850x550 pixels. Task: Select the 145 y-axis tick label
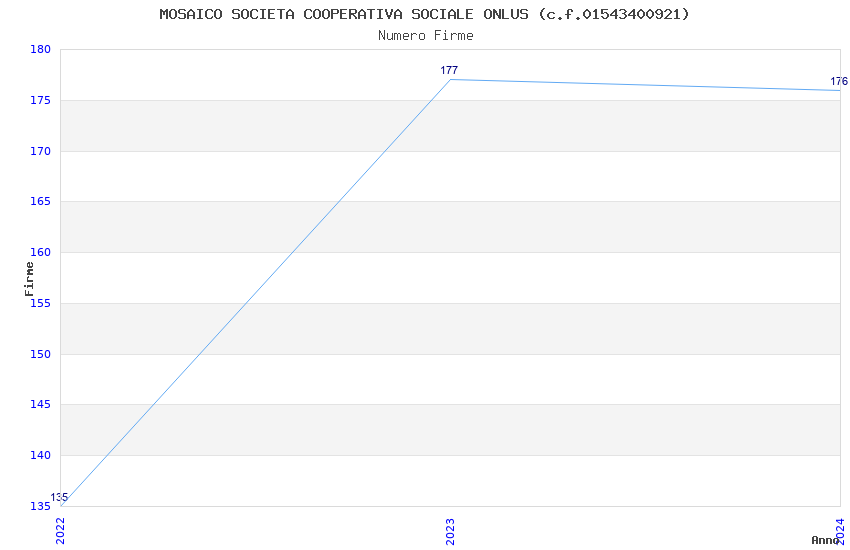40,405
